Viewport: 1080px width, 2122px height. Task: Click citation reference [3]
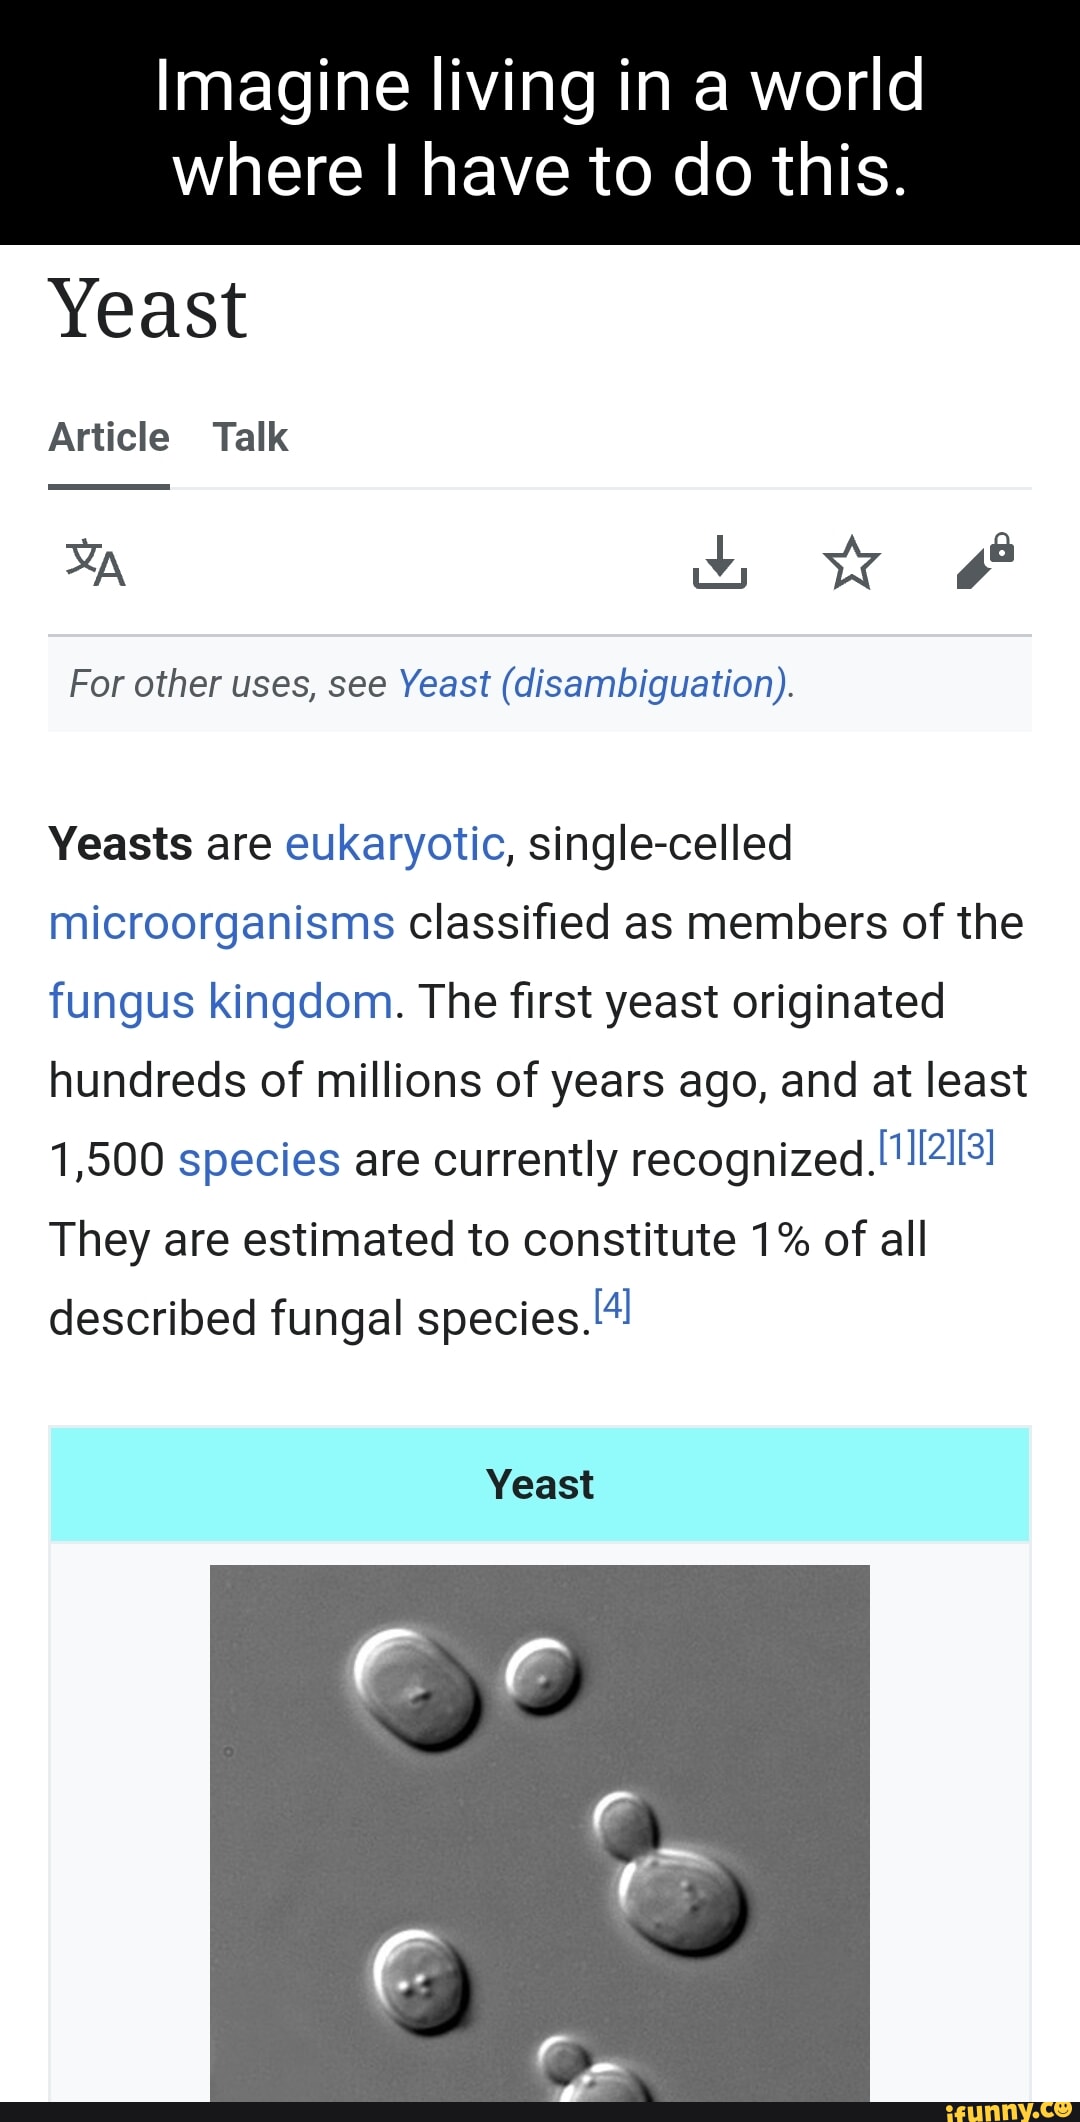[x=975, y=1148]
